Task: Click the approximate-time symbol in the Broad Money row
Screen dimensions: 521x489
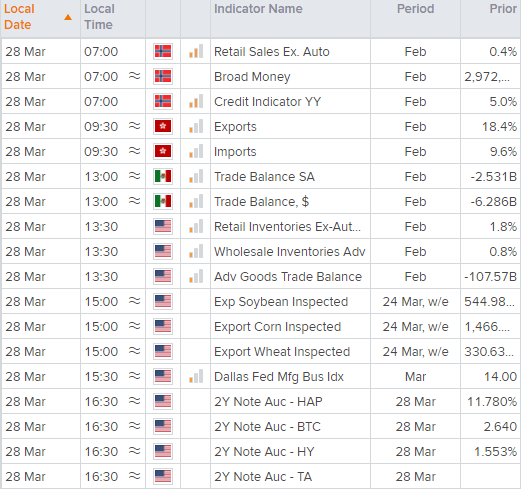Action: 135,76
